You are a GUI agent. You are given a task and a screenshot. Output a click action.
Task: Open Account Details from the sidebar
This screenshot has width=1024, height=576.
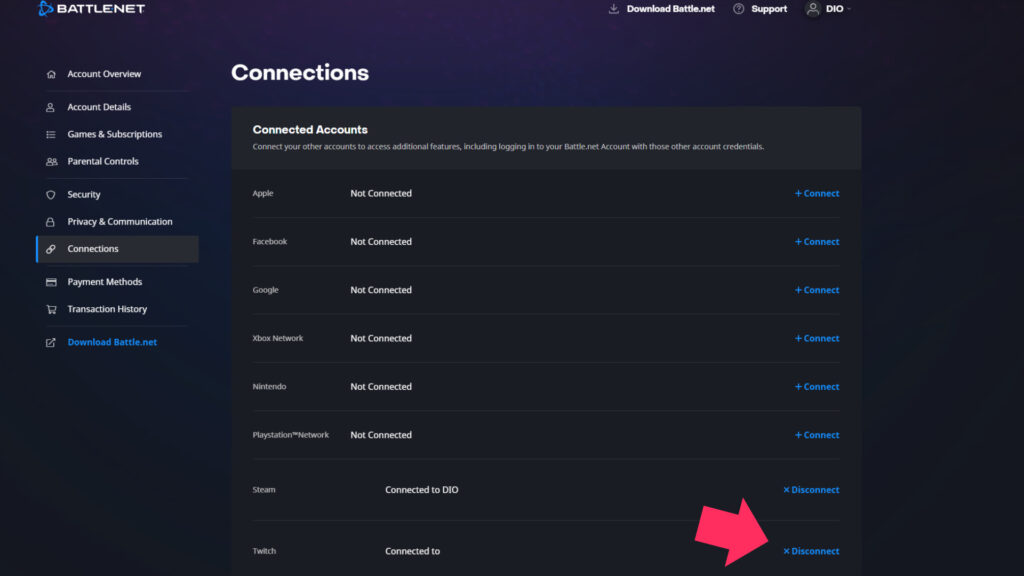tap(100, 107)
